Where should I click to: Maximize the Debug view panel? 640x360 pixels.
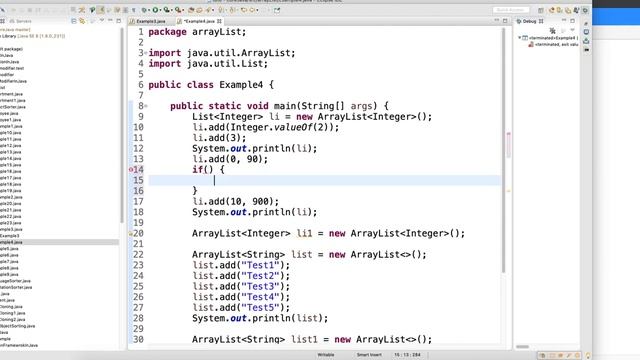click(x=573, y=20)
